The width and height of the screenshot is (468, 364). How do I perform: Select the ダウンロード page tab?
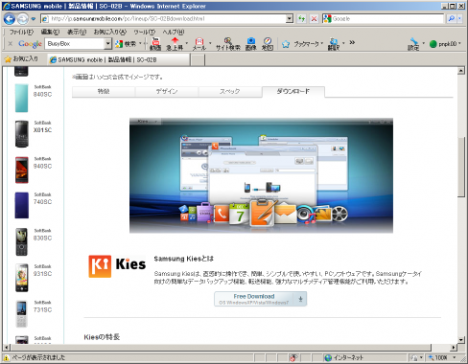tap(293, 91)
